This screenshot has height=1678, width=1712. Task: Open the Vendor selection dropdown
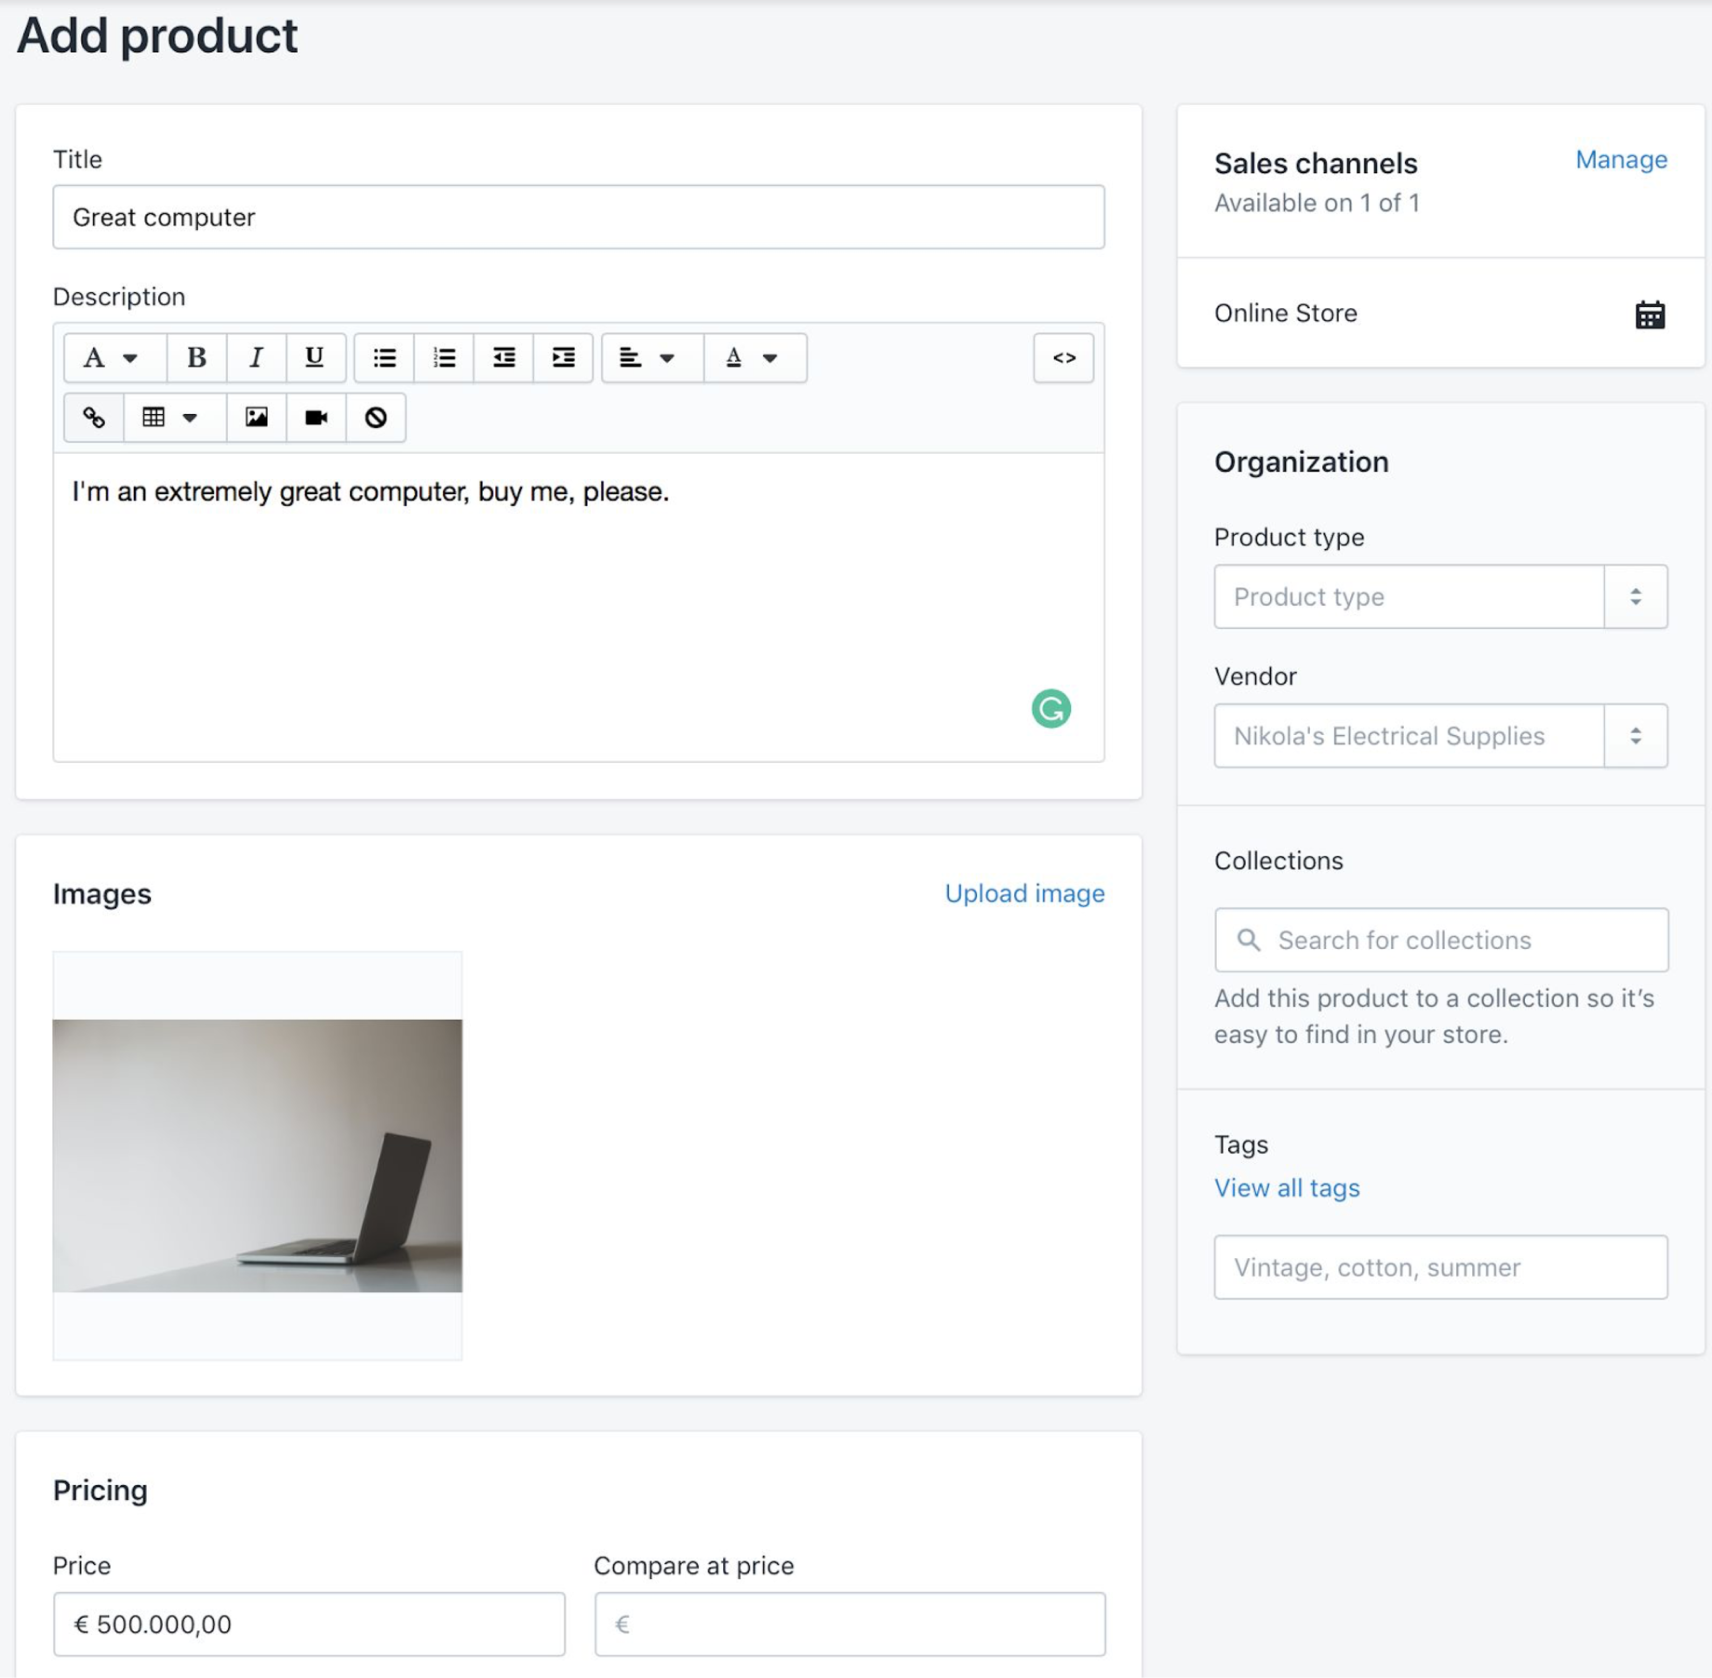pos(1637,736)
